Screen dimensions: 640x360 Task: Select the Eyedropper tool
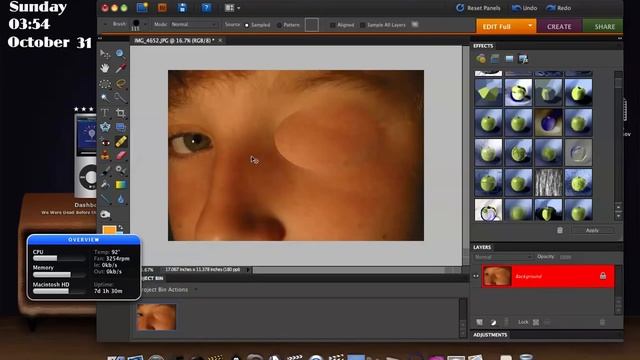coord(120,68)
